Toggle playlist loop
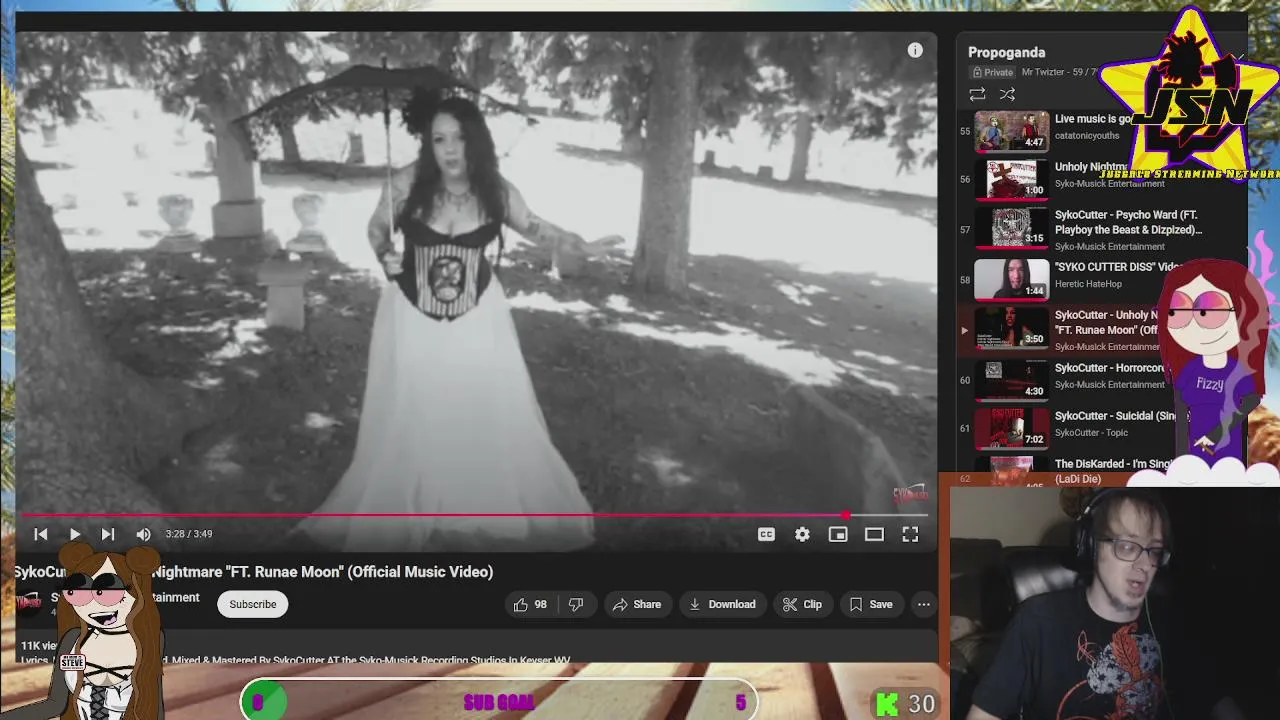Screen dimensions: 1280x720 [977, 94]
